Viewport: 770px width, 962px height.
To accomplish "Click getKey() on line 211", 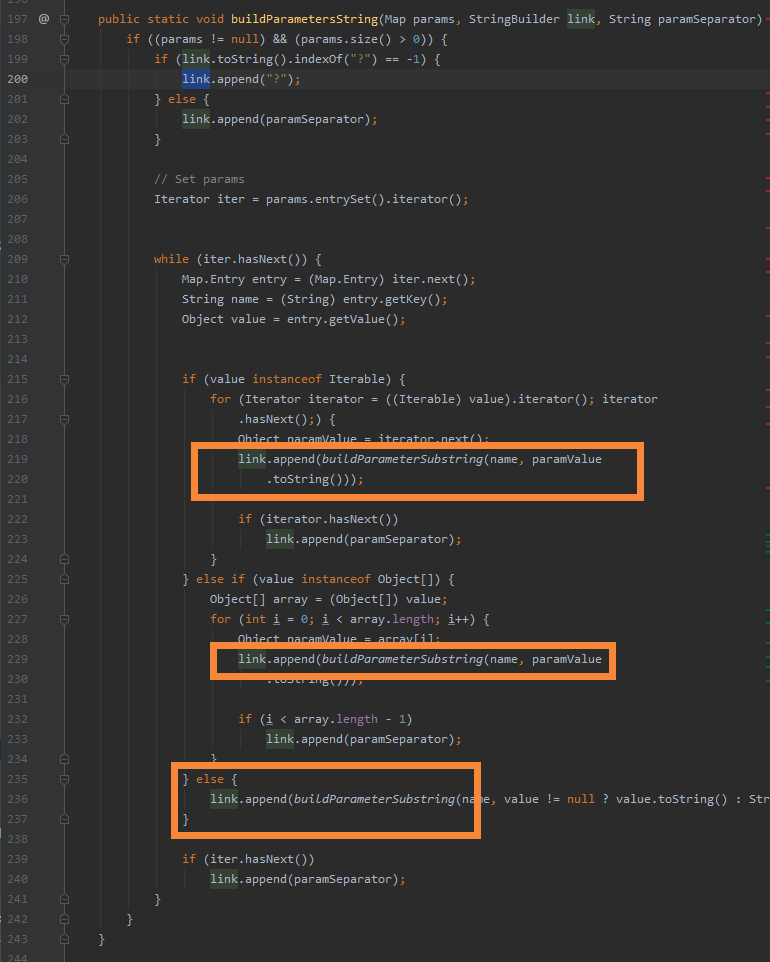I will tap(413, 299).
